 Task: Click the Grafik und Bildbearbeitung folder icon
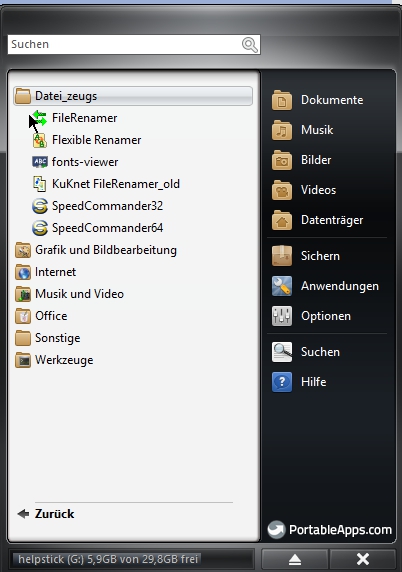point(23,250)
